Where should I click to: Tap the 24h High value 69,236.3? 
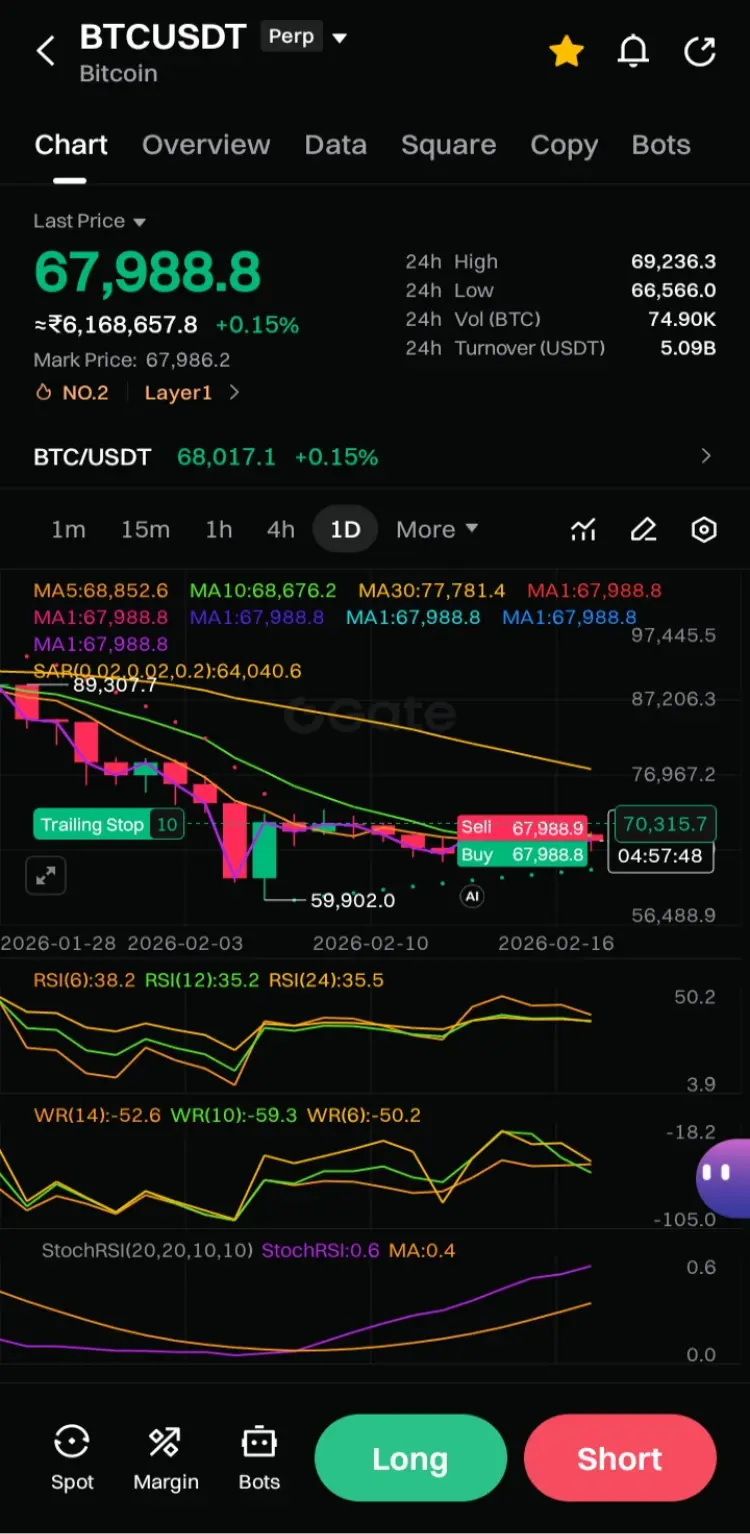coord(673,262)
